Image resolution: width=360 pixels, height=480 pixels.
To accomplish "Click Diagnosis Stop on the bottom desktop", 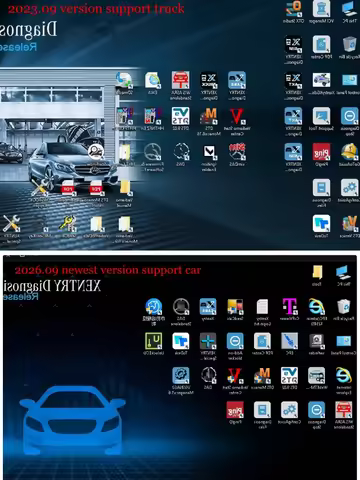I will coord(316,410).
